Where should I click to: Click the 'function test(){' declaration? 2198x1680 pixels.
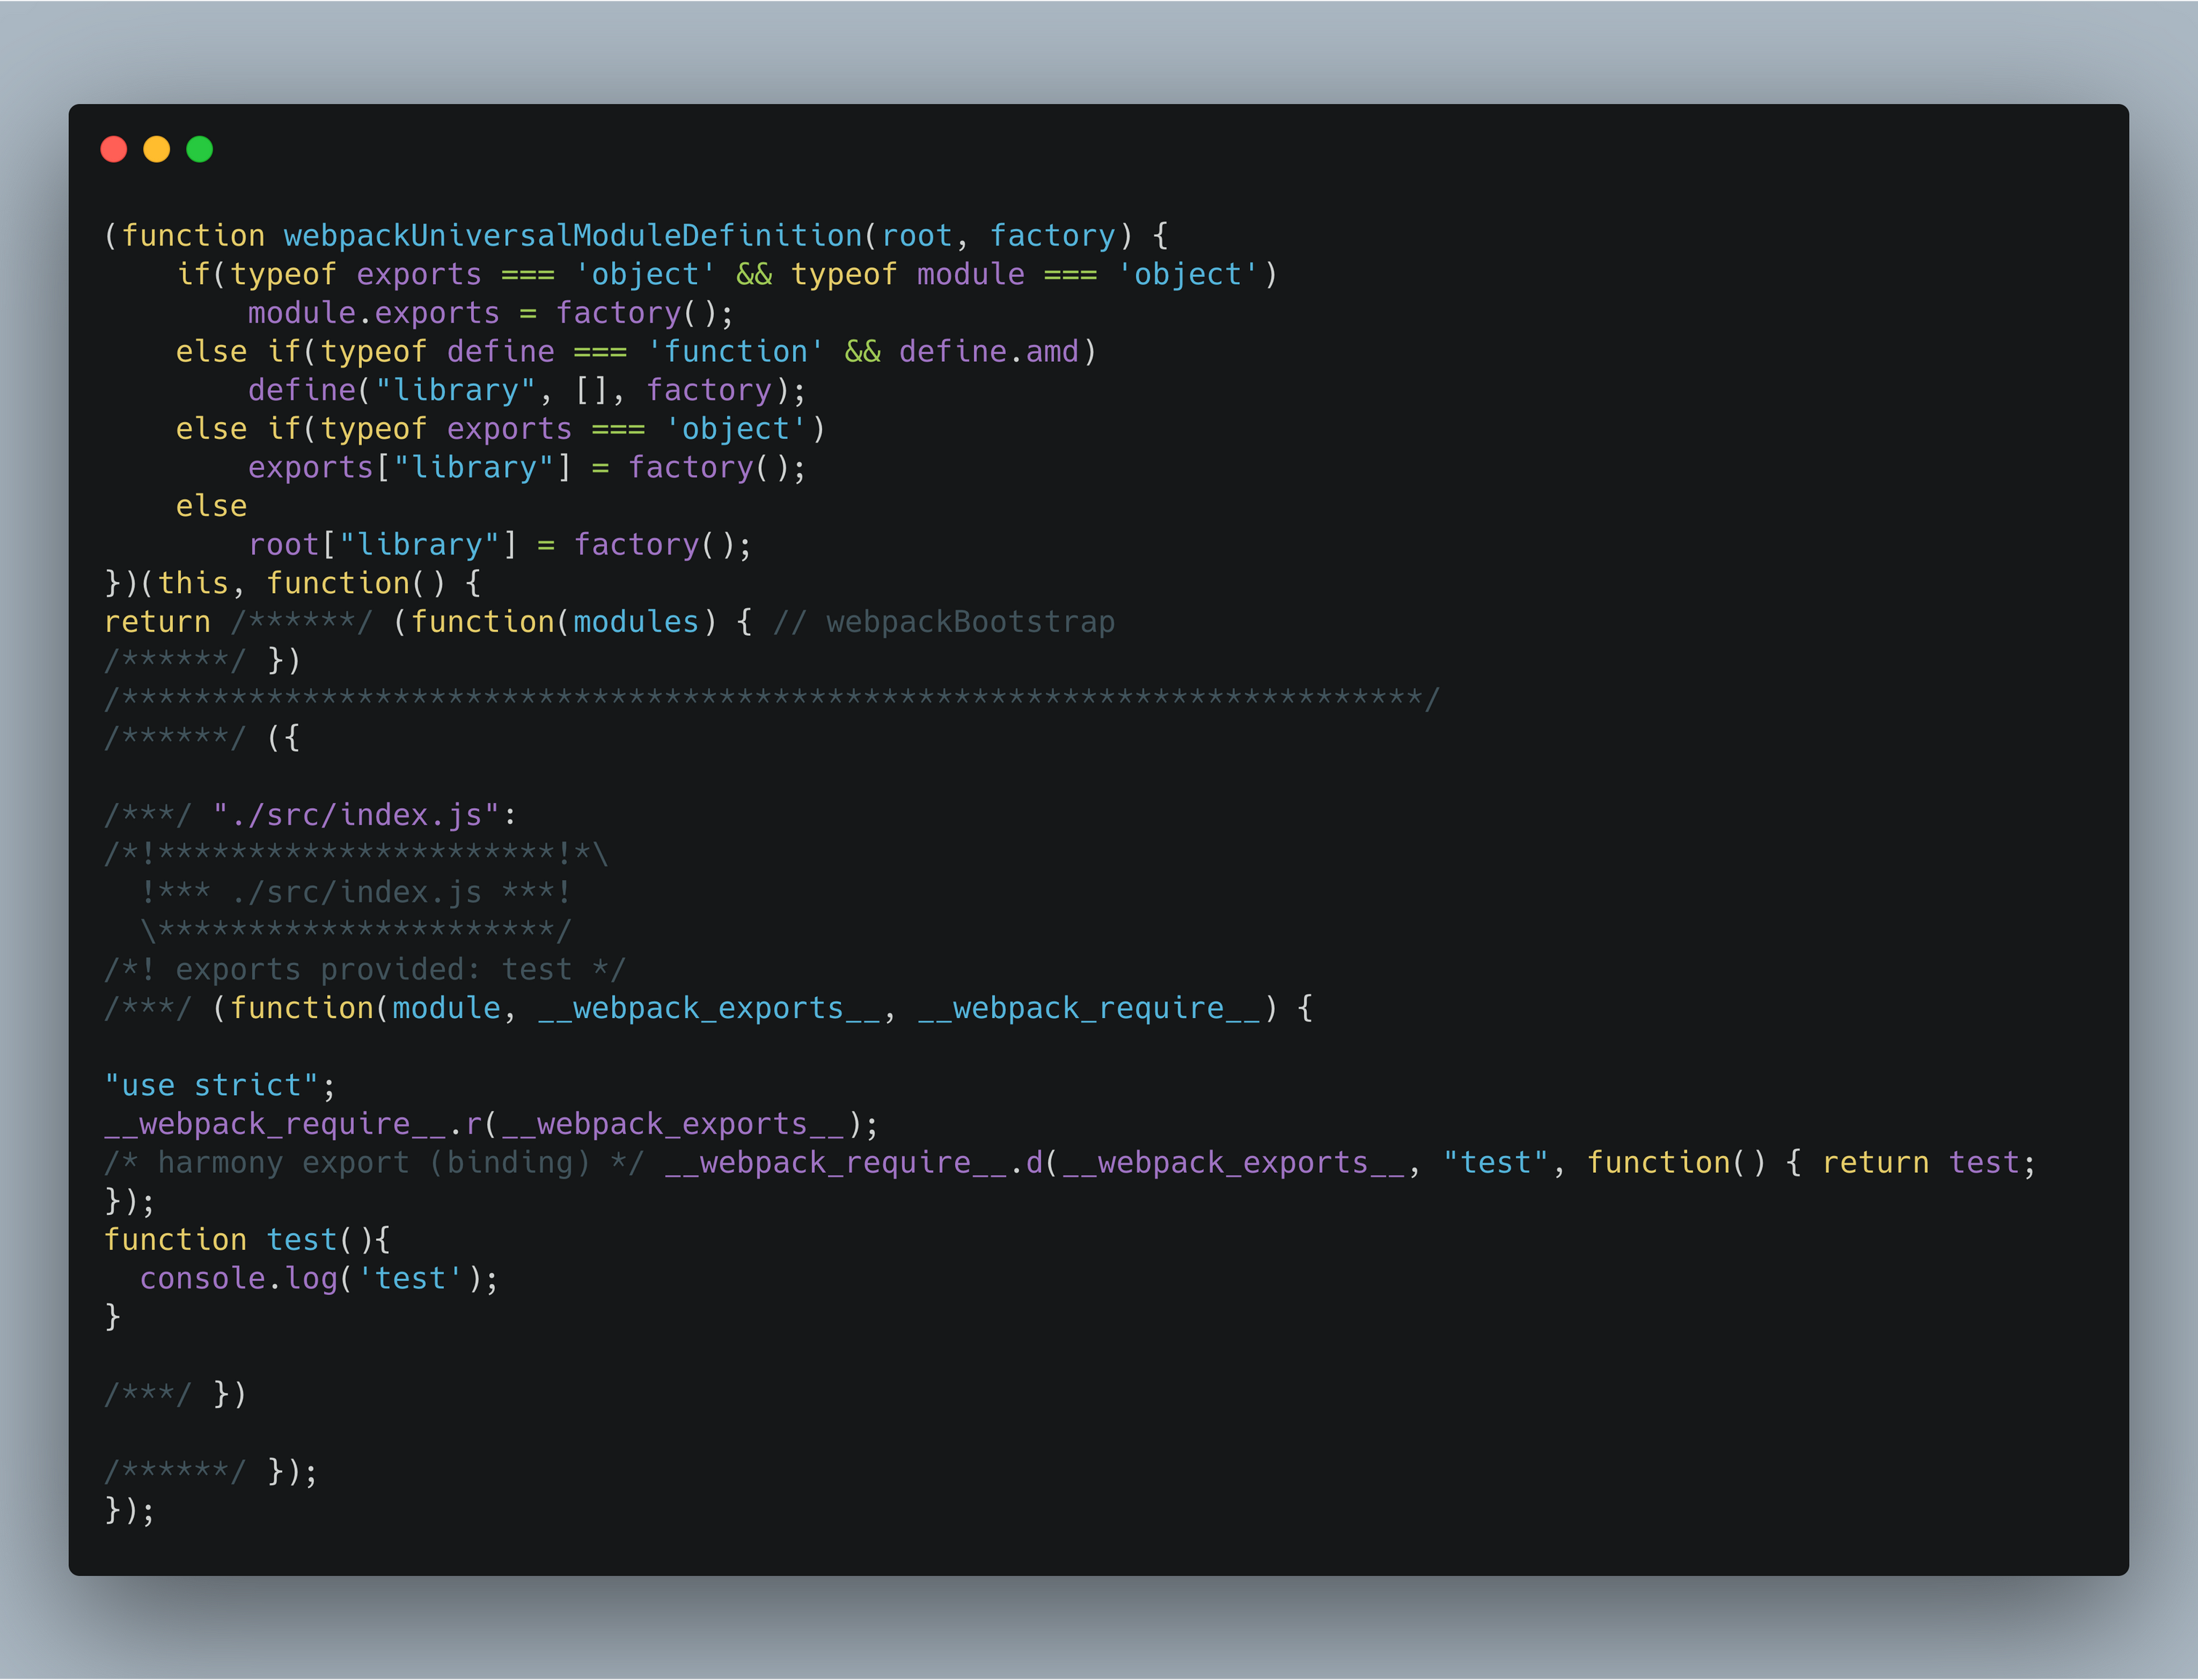pos(247,1240)
